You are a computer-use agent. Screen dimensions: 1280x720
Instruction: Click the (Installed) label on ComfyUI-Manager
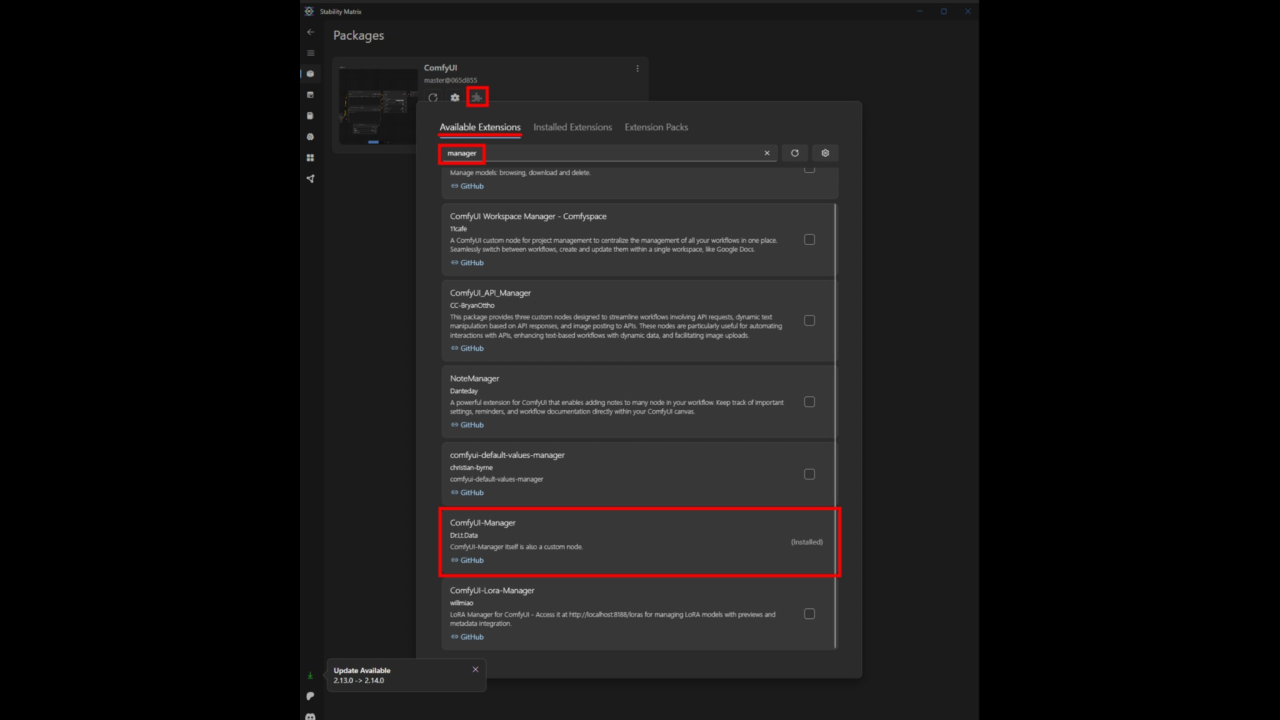click(807, 542)
